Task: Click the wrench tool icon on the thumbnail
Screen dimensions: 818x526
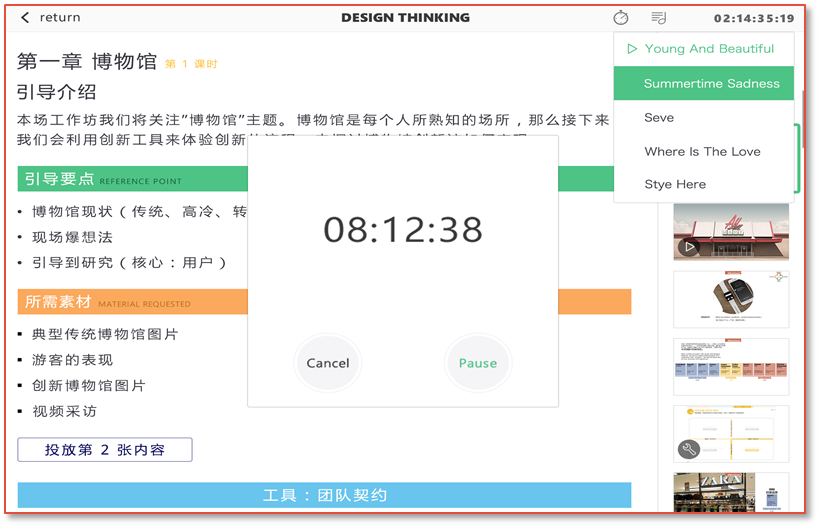Action: (687, 449)
